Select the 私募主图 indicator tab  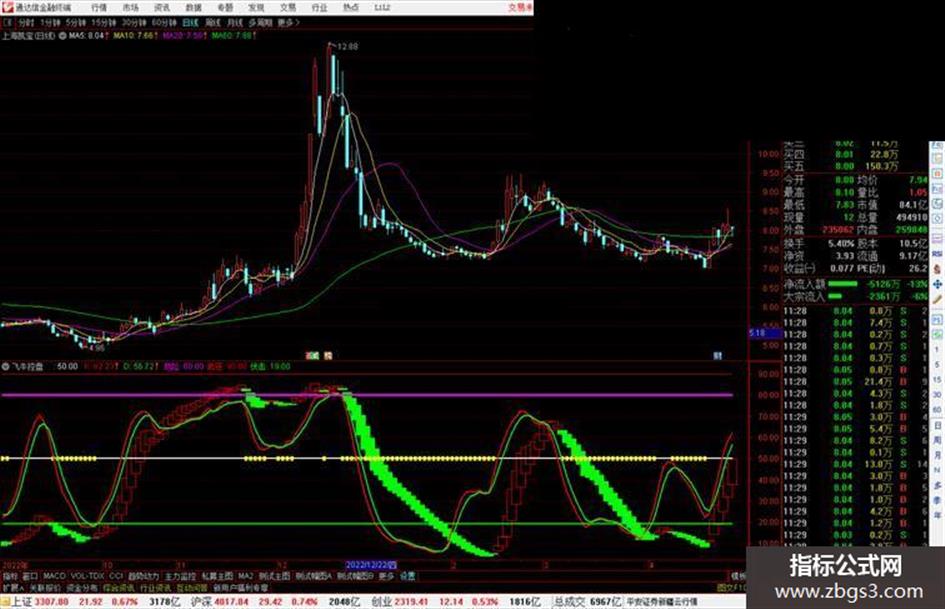pos(218,576)
